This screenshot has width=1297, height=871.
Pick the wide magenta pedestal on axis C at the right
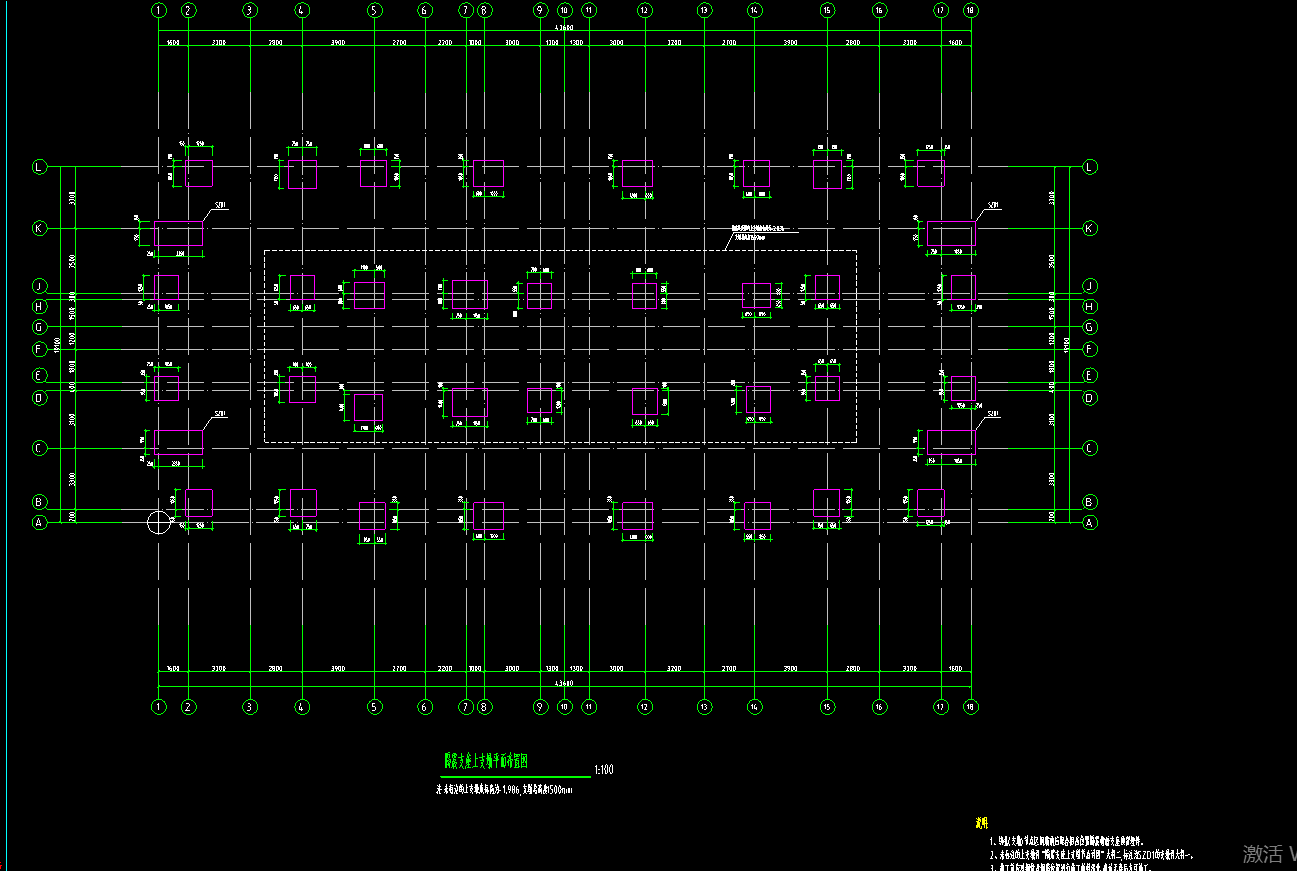point(951,442)
